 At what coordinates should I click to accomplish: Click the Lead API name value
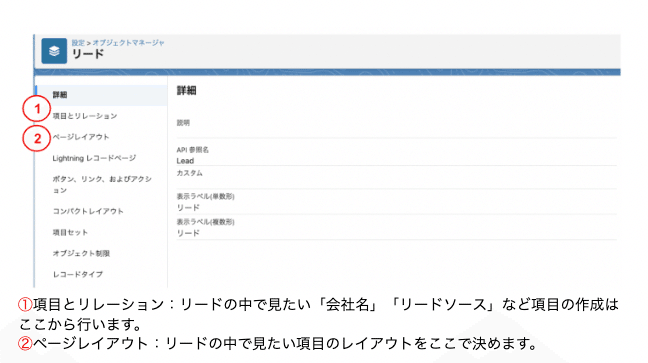click(185, 161)
